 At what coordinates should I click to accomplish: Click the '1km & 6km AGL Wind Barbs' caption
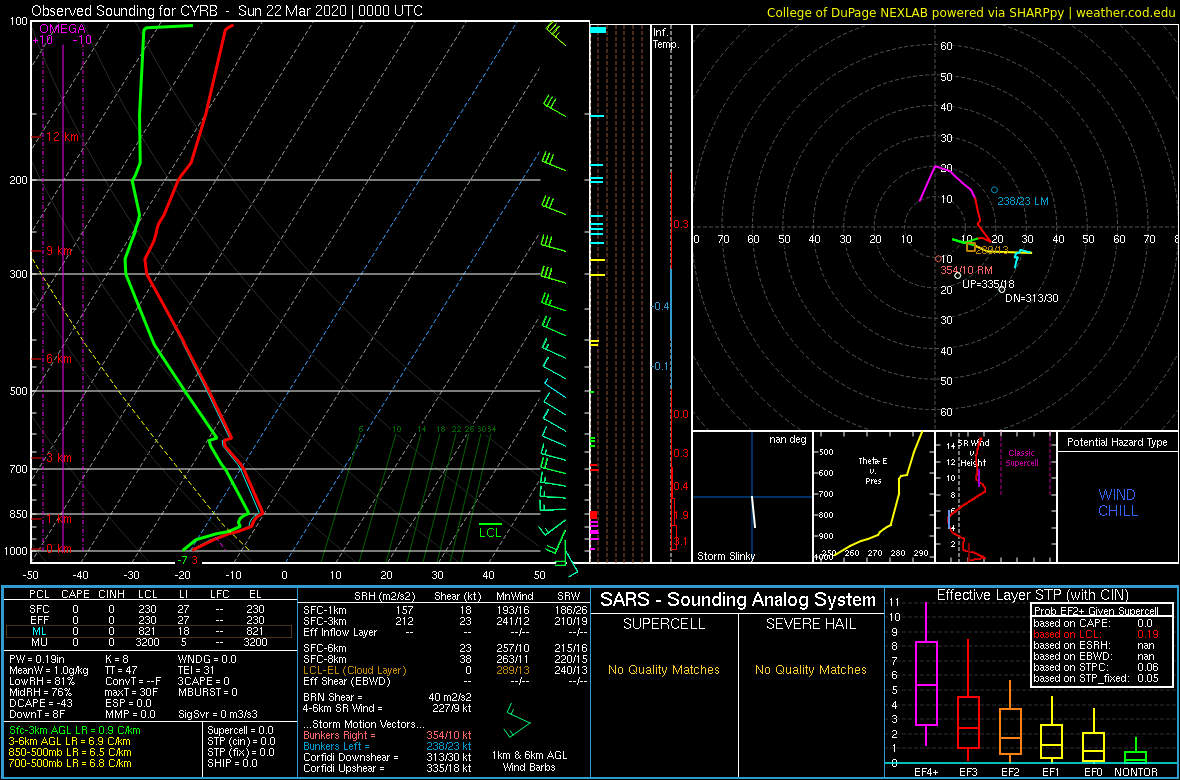(529, 763)
